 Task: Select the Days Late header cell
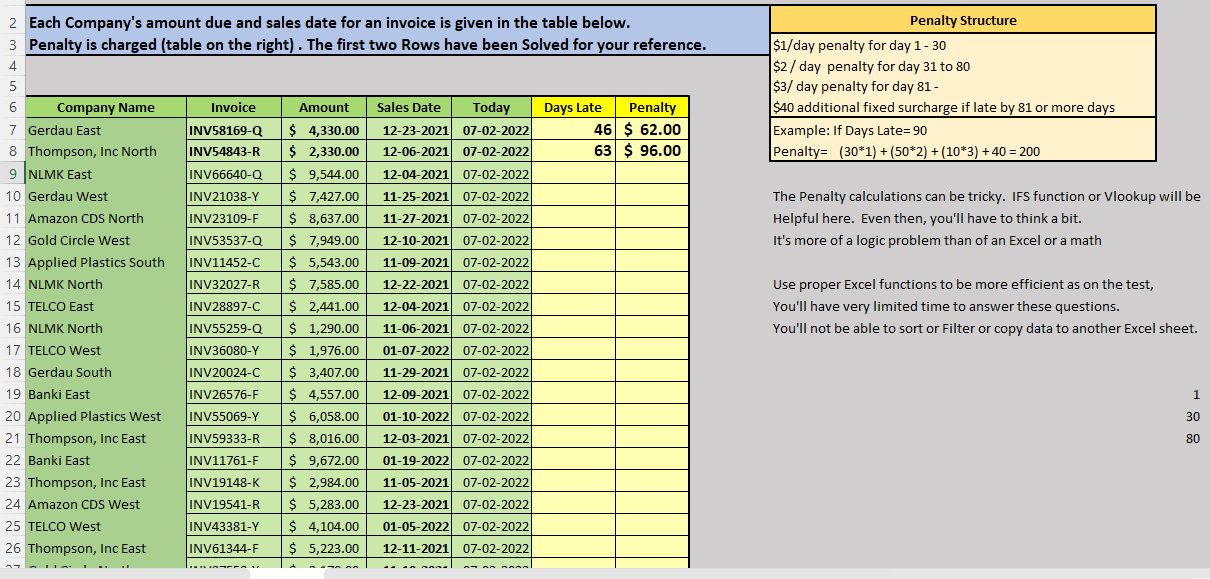tap(574, 107)
